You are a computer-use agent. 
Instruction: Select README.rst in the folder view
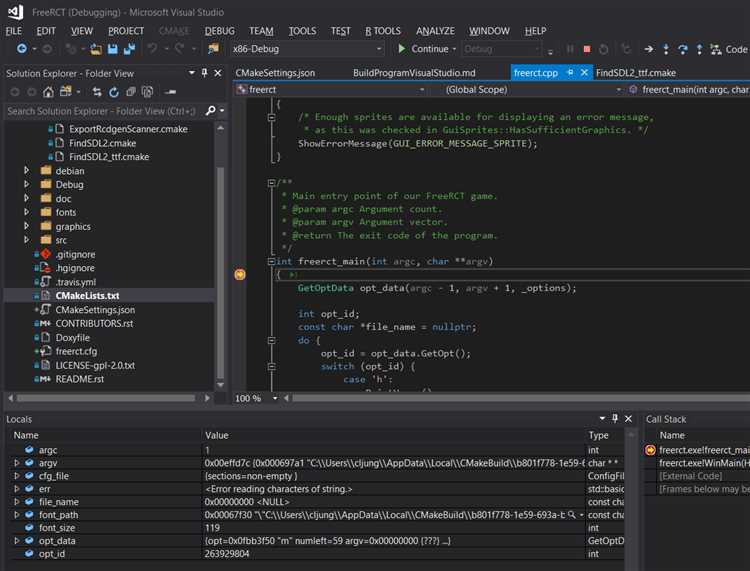(x=79, y=379)
